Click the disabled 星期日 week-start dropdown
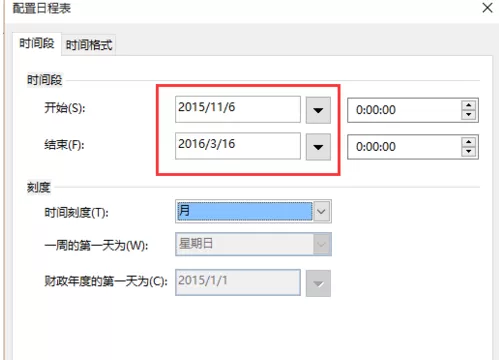 tap(253, 244)
